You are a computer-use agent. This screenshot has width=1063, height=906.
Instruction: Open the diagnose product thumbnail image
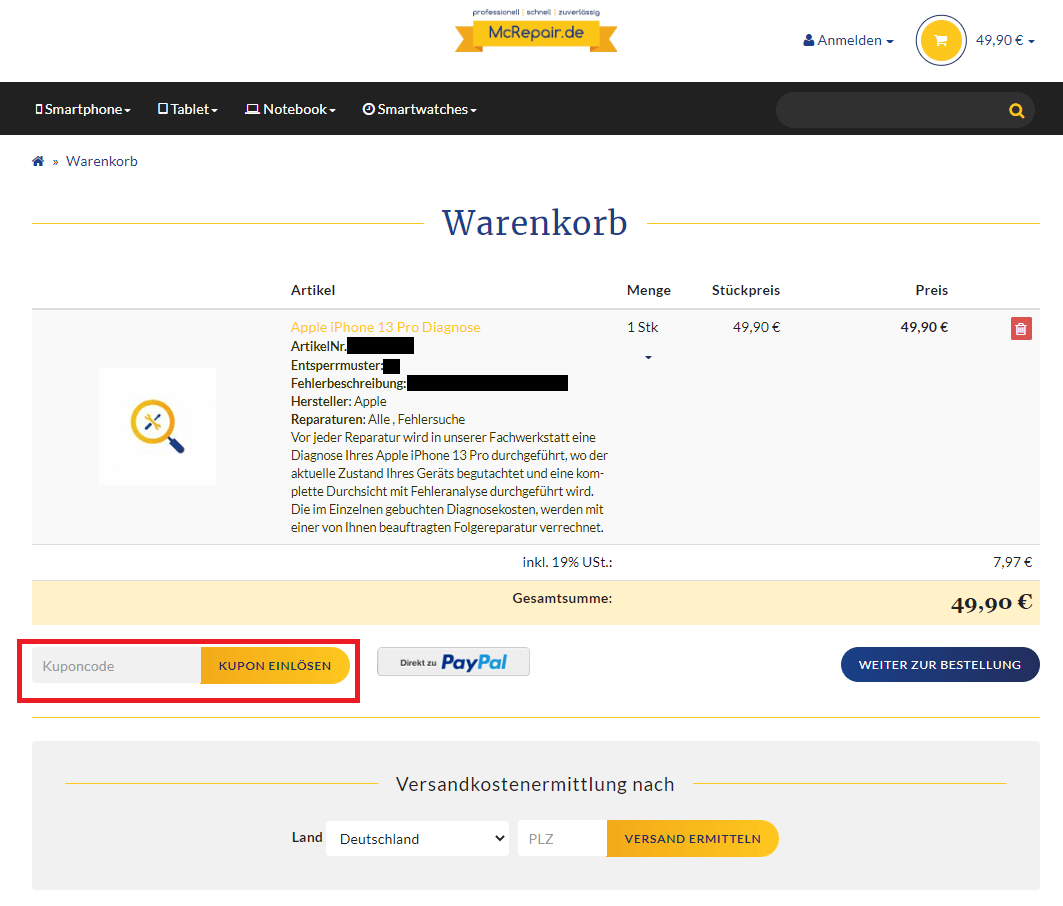click(157, 427)
